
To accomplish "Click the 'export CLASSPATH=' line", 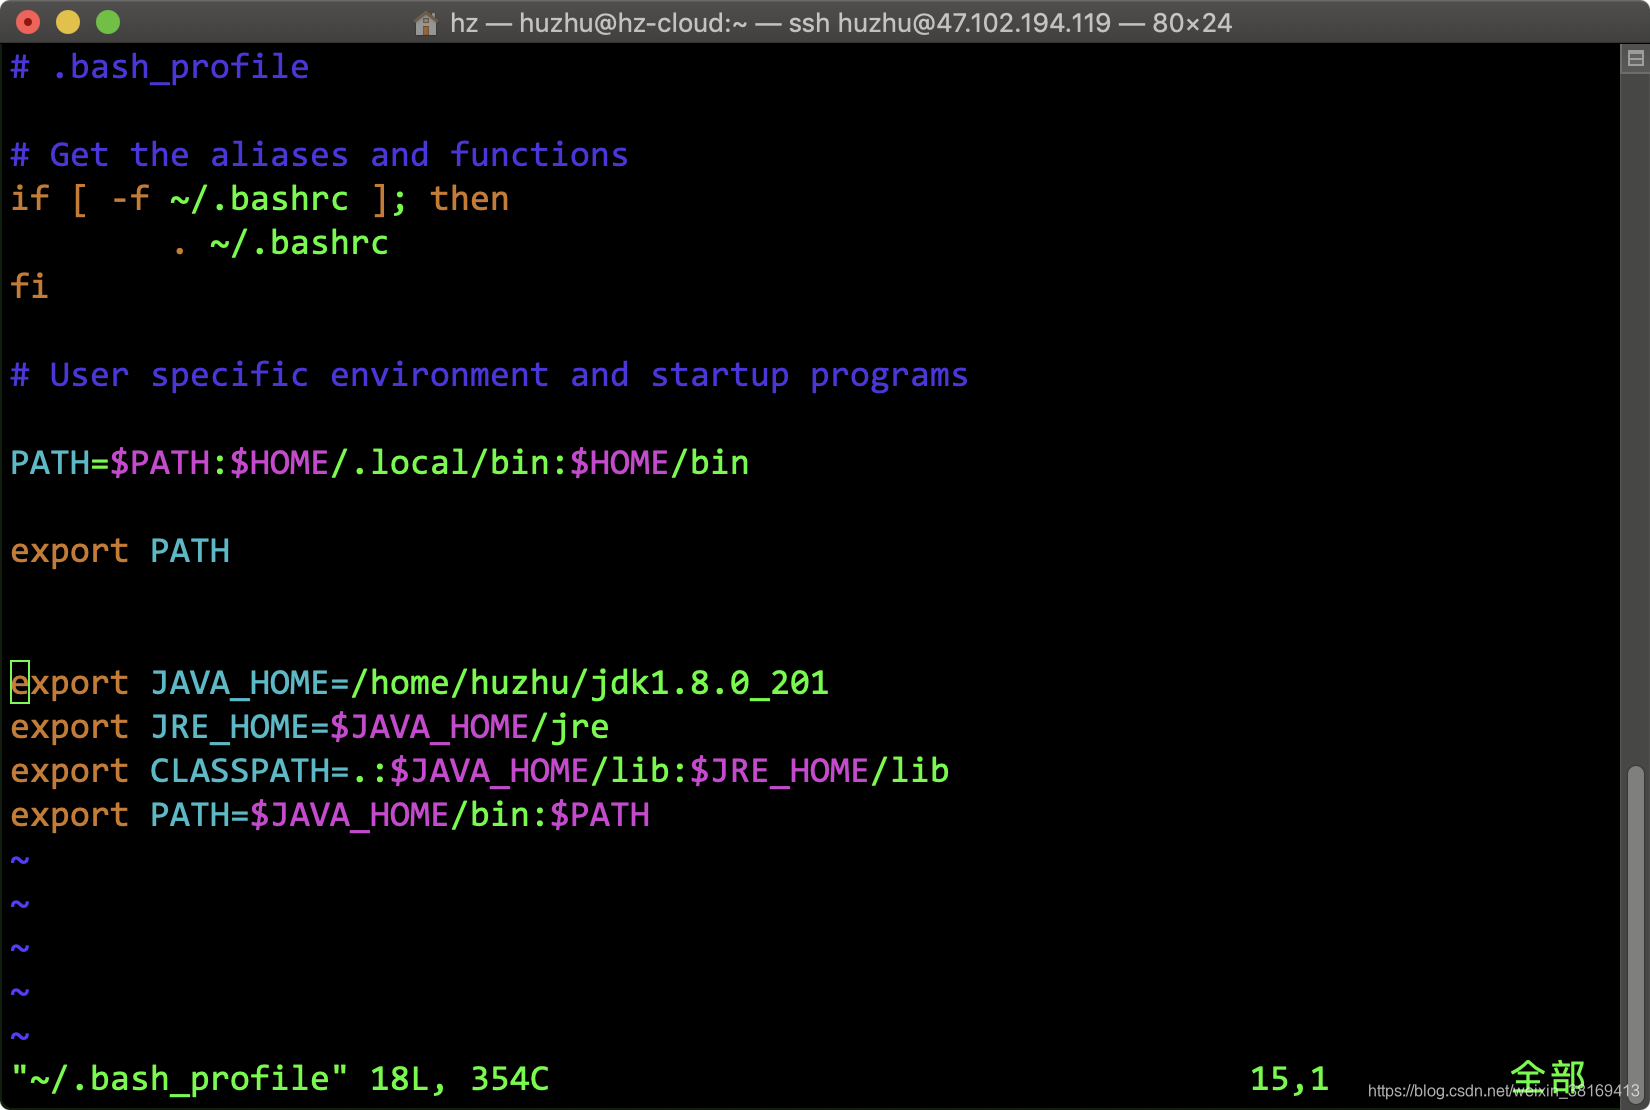I will click(x=480, y=771).
